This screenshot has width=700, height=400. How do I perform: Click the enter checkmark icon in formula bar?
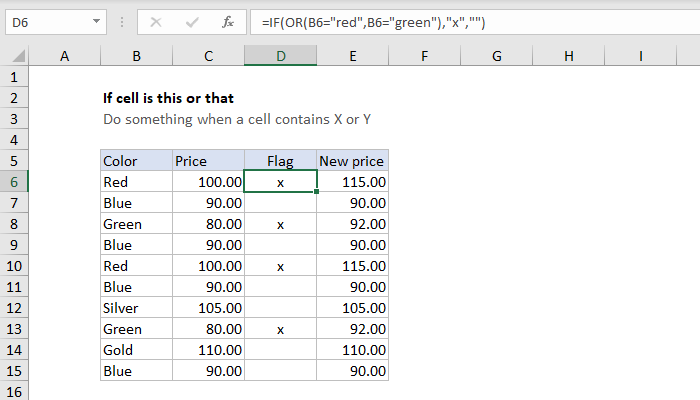click(192, 22)
